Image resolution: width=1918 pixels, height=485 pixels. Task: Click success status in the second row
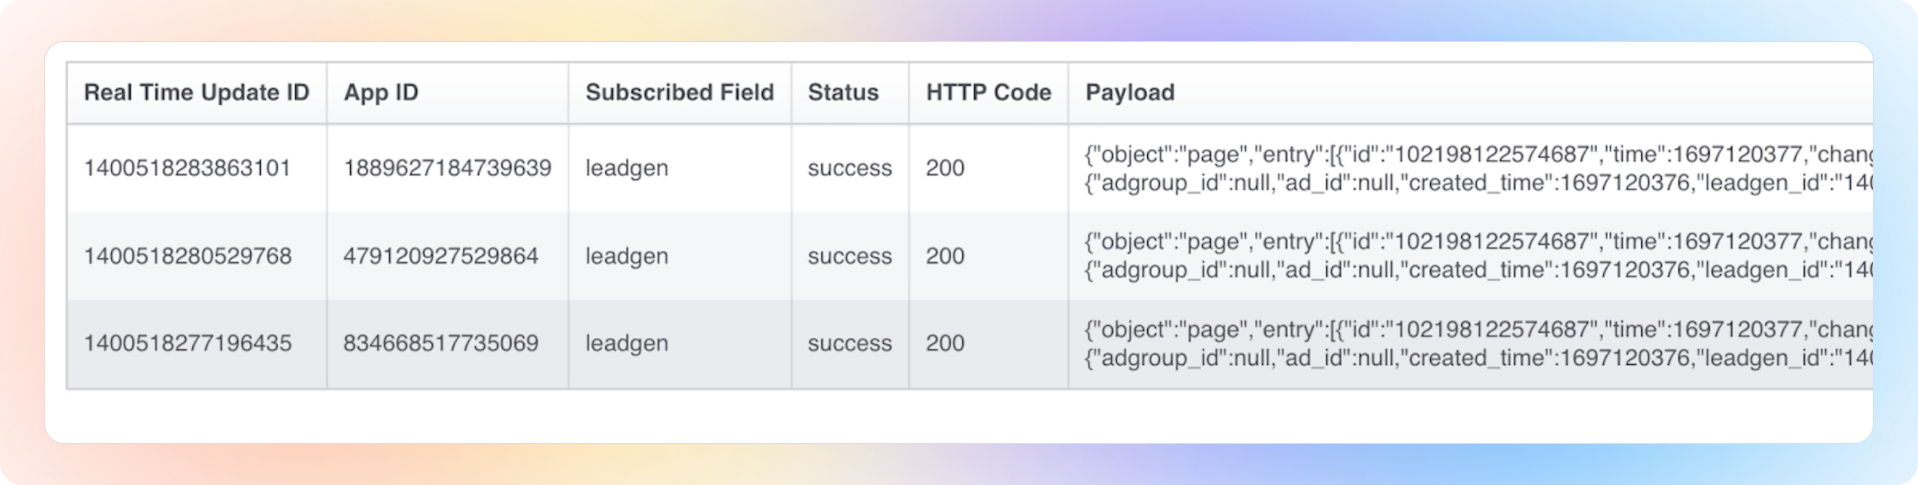click(849, 256)
